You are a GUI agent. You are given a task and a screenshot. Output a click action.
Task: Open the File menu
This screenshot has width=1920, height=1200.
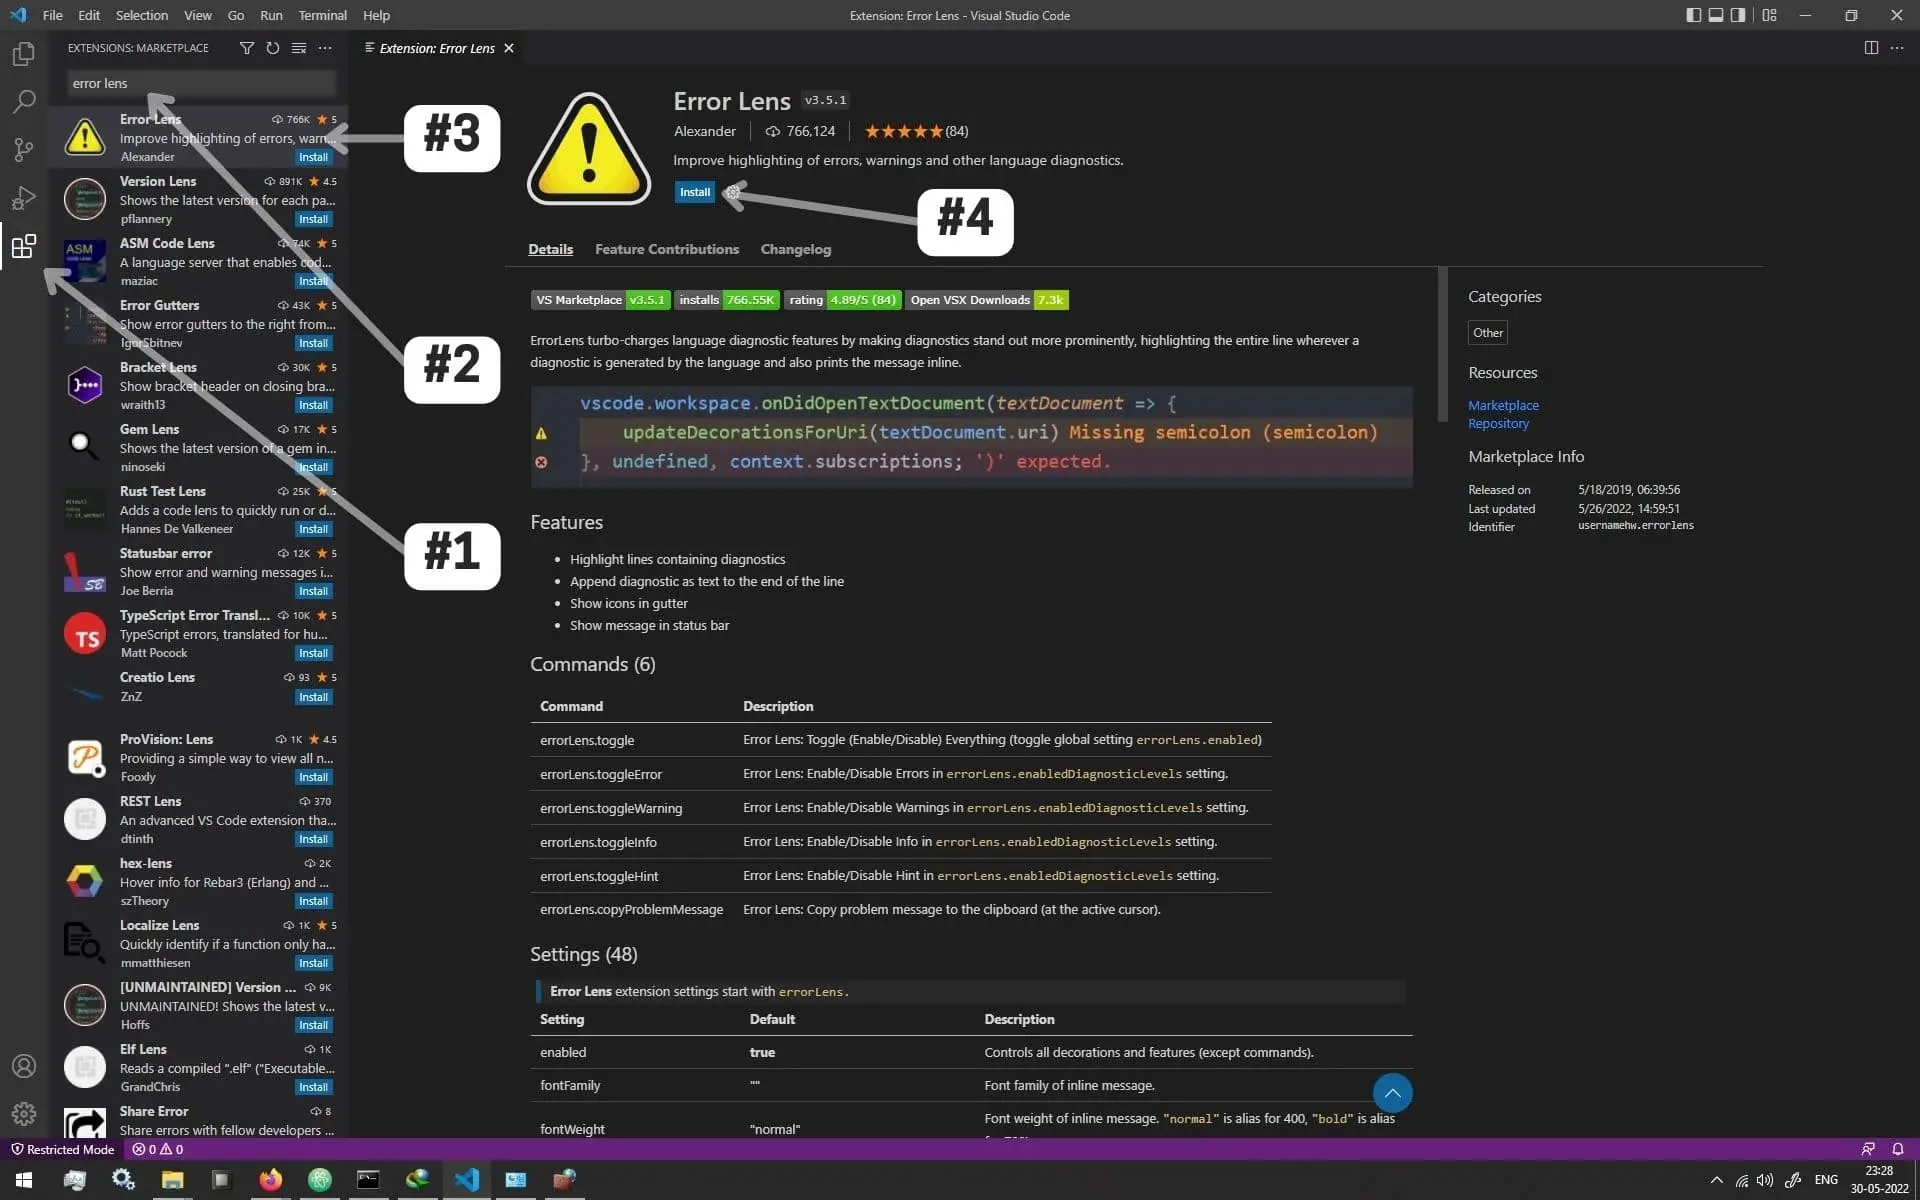click(53, 15)
